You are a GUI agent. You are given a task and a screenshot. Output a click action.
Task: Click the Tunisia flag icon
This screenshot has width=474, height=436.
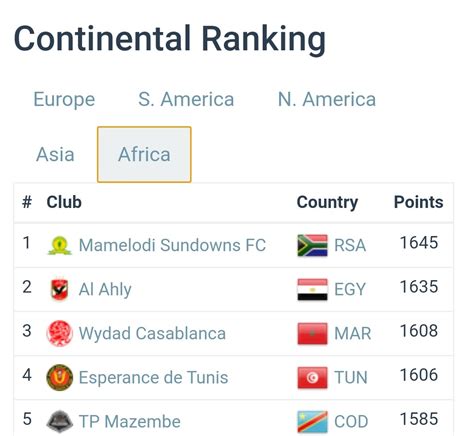click(x=312, y=377)
